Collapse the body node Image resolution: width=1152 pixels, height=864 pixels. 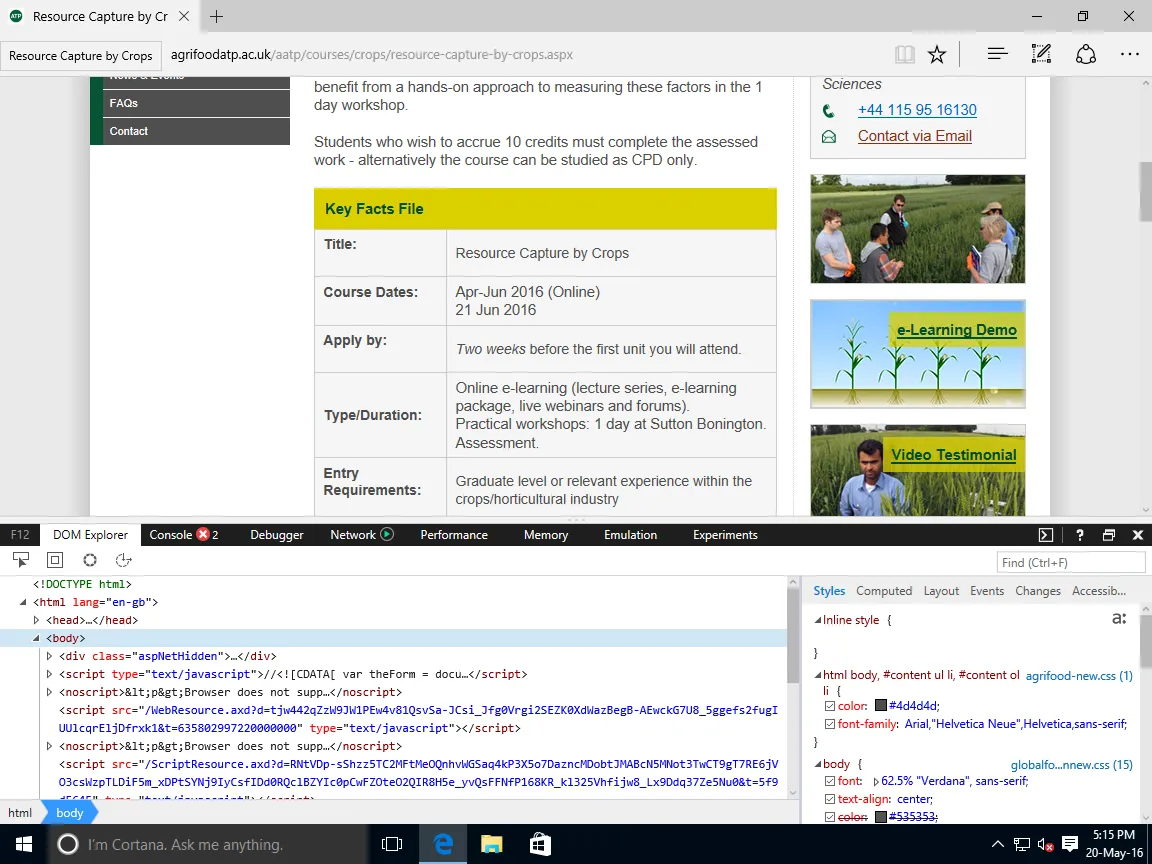(36, 638)
